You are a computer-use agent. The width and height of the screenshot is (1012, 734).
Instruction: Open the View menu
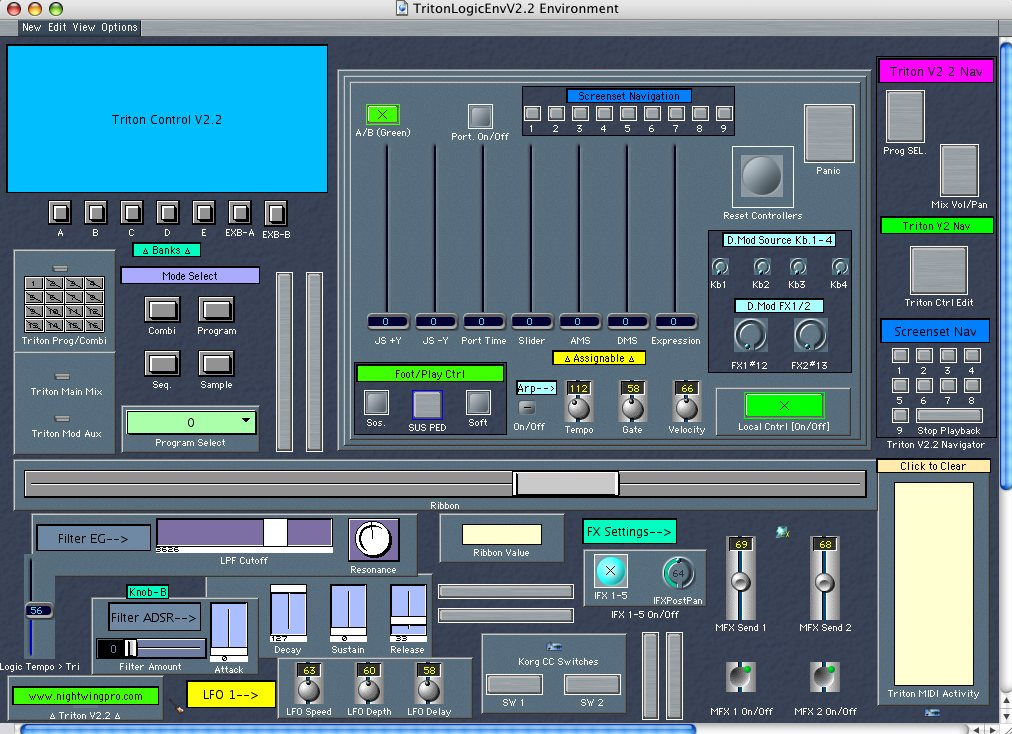83,27
